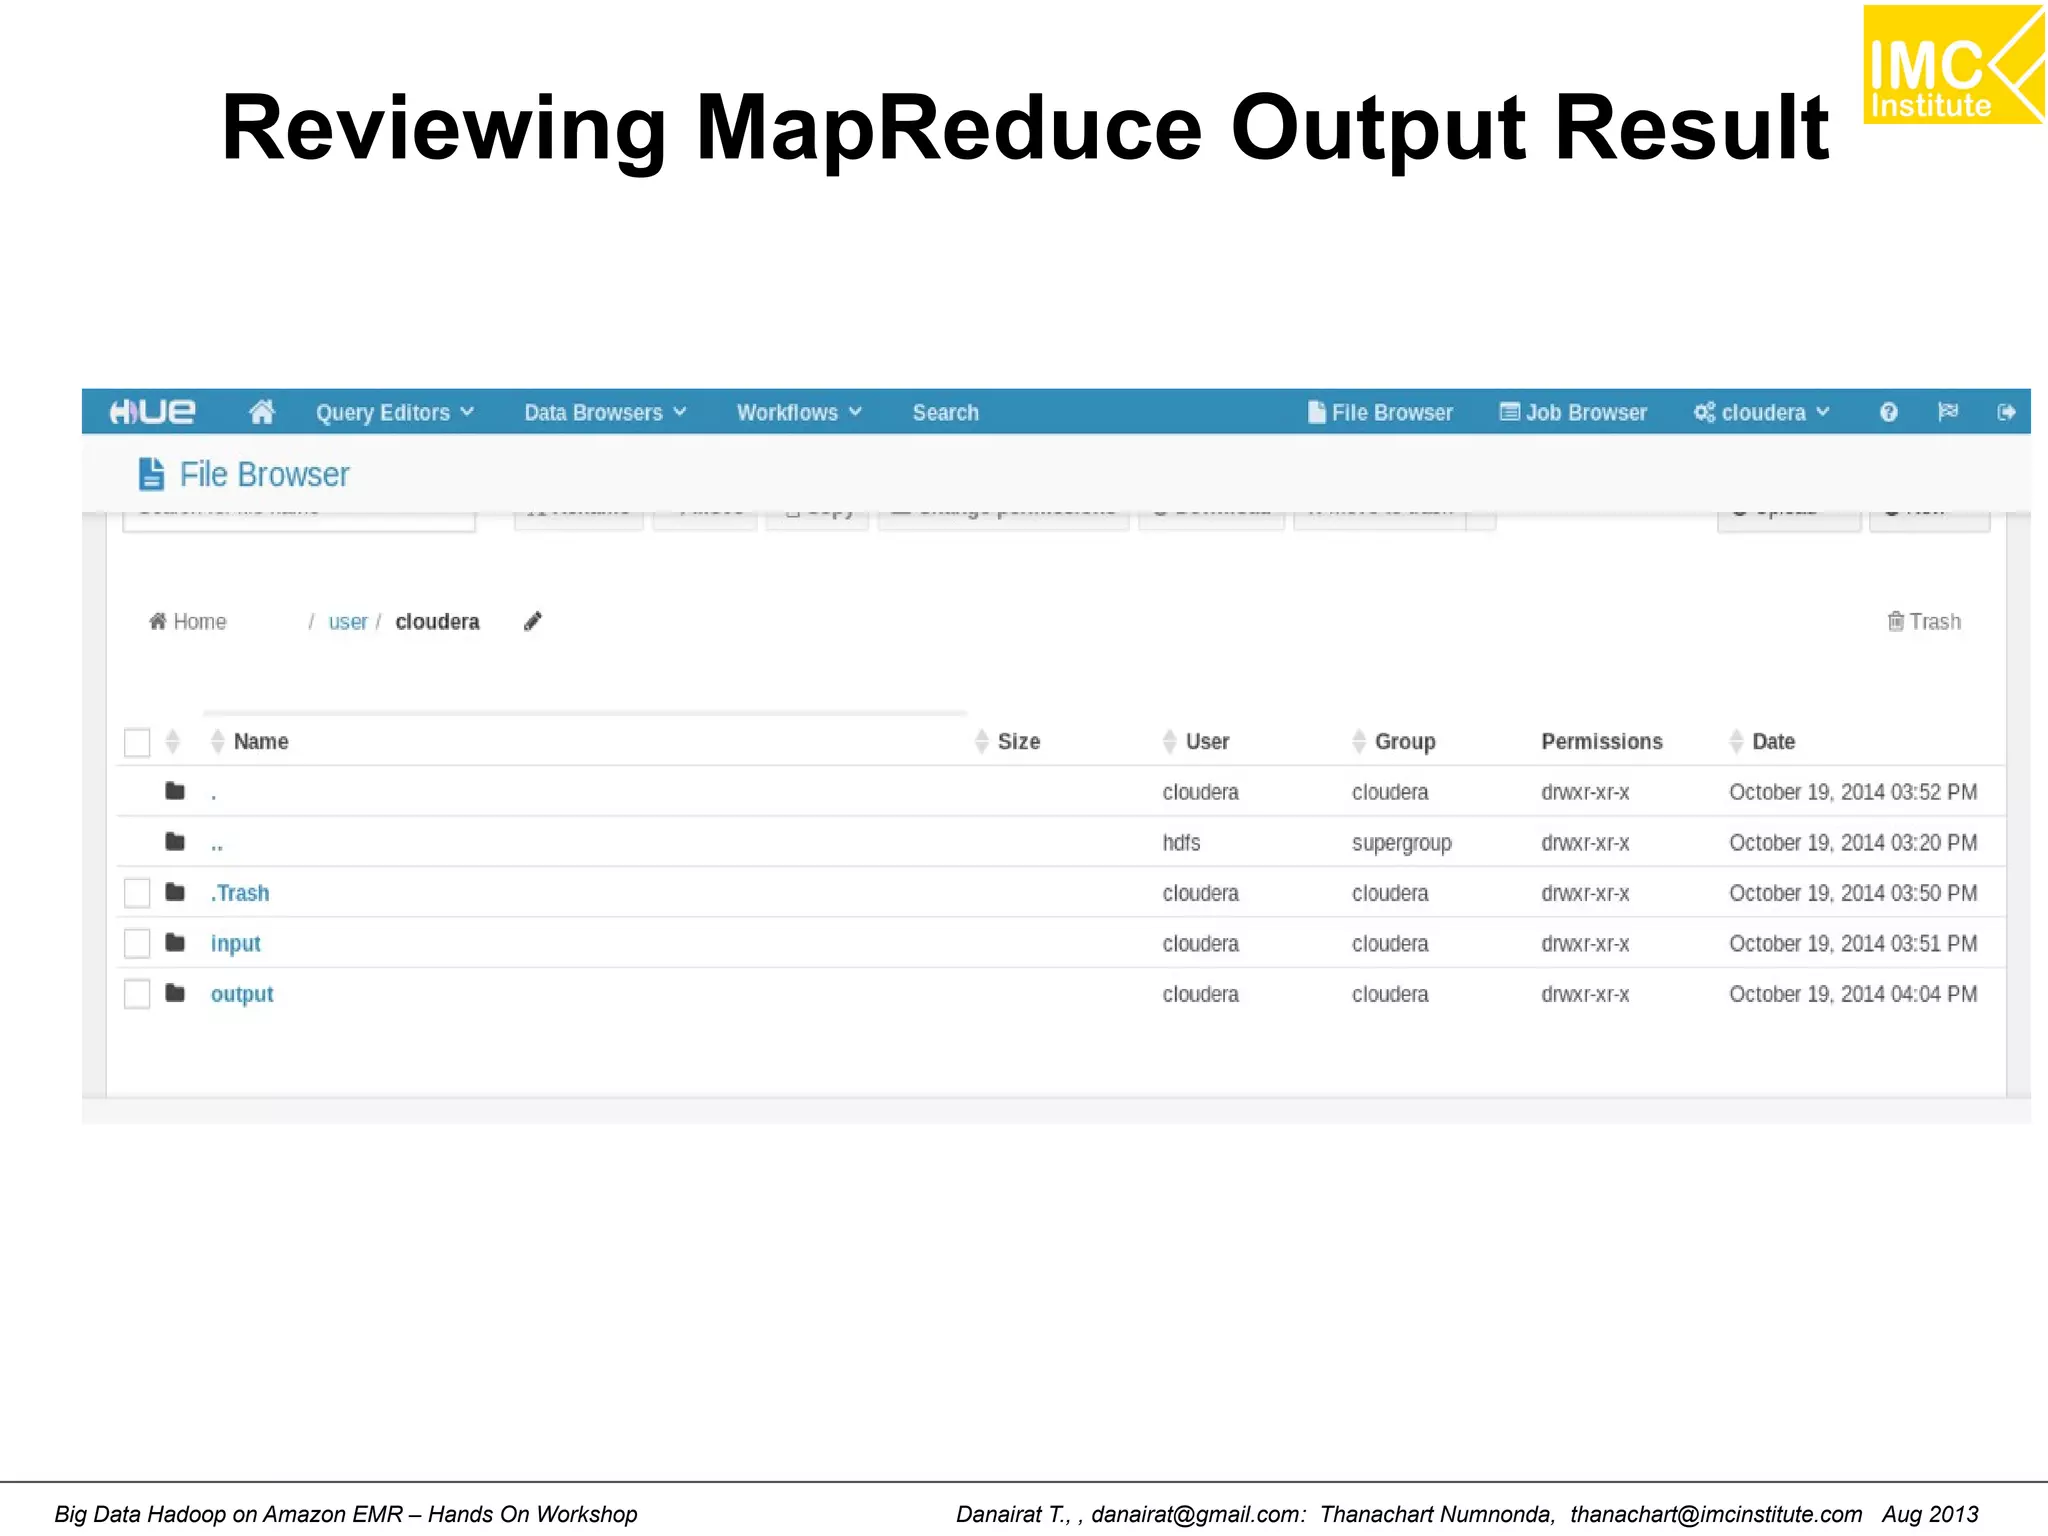Click the permissions cell of the output row
Screen dimensions: 2048x1536
click(x=1585, y=994)
